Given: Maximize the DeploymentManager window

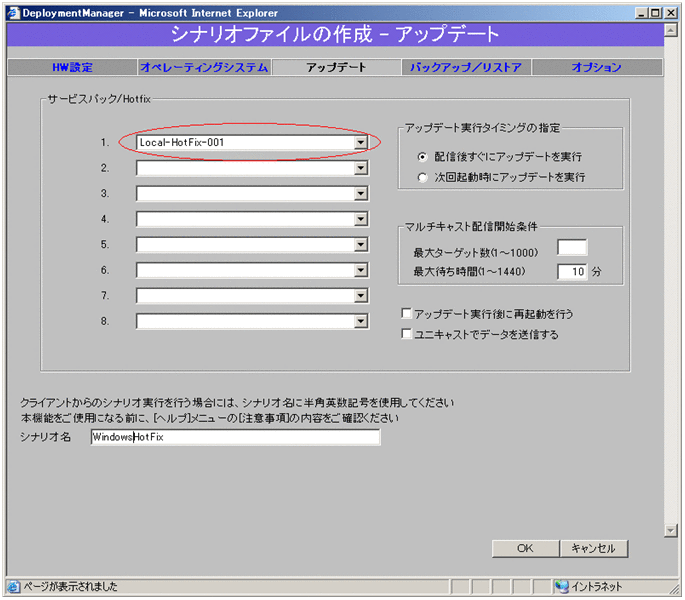Looking at the screenshot, I should (x=656, y=13).
